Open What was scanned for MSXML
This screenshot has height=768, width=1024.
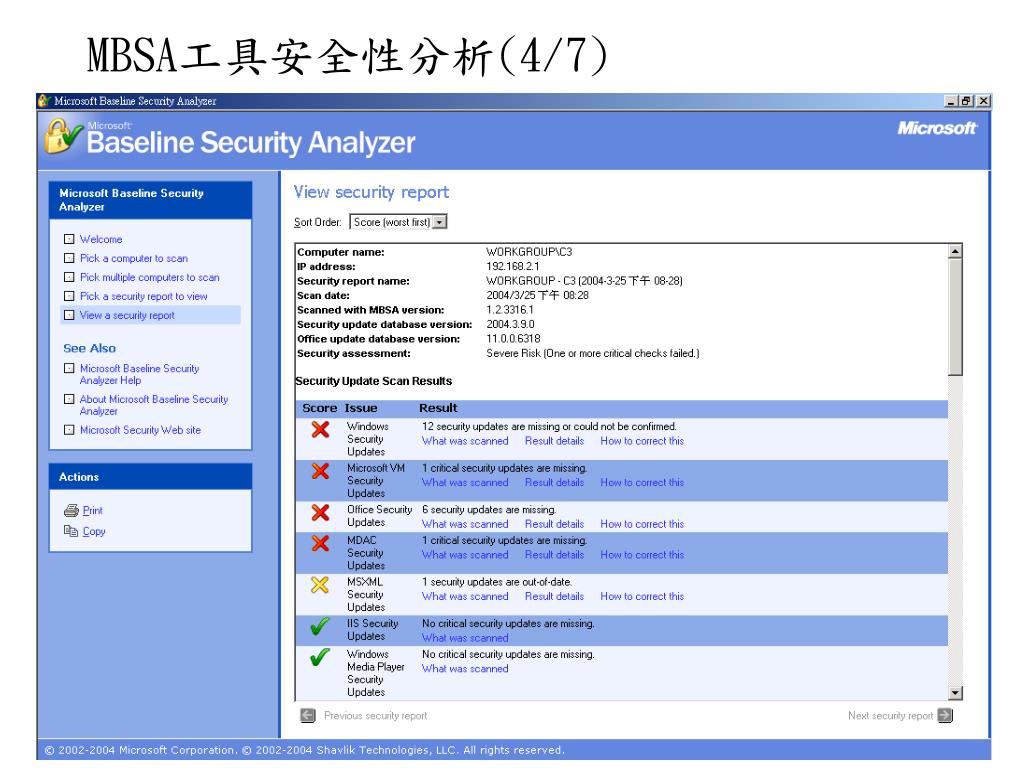click(x=465, y=596)
